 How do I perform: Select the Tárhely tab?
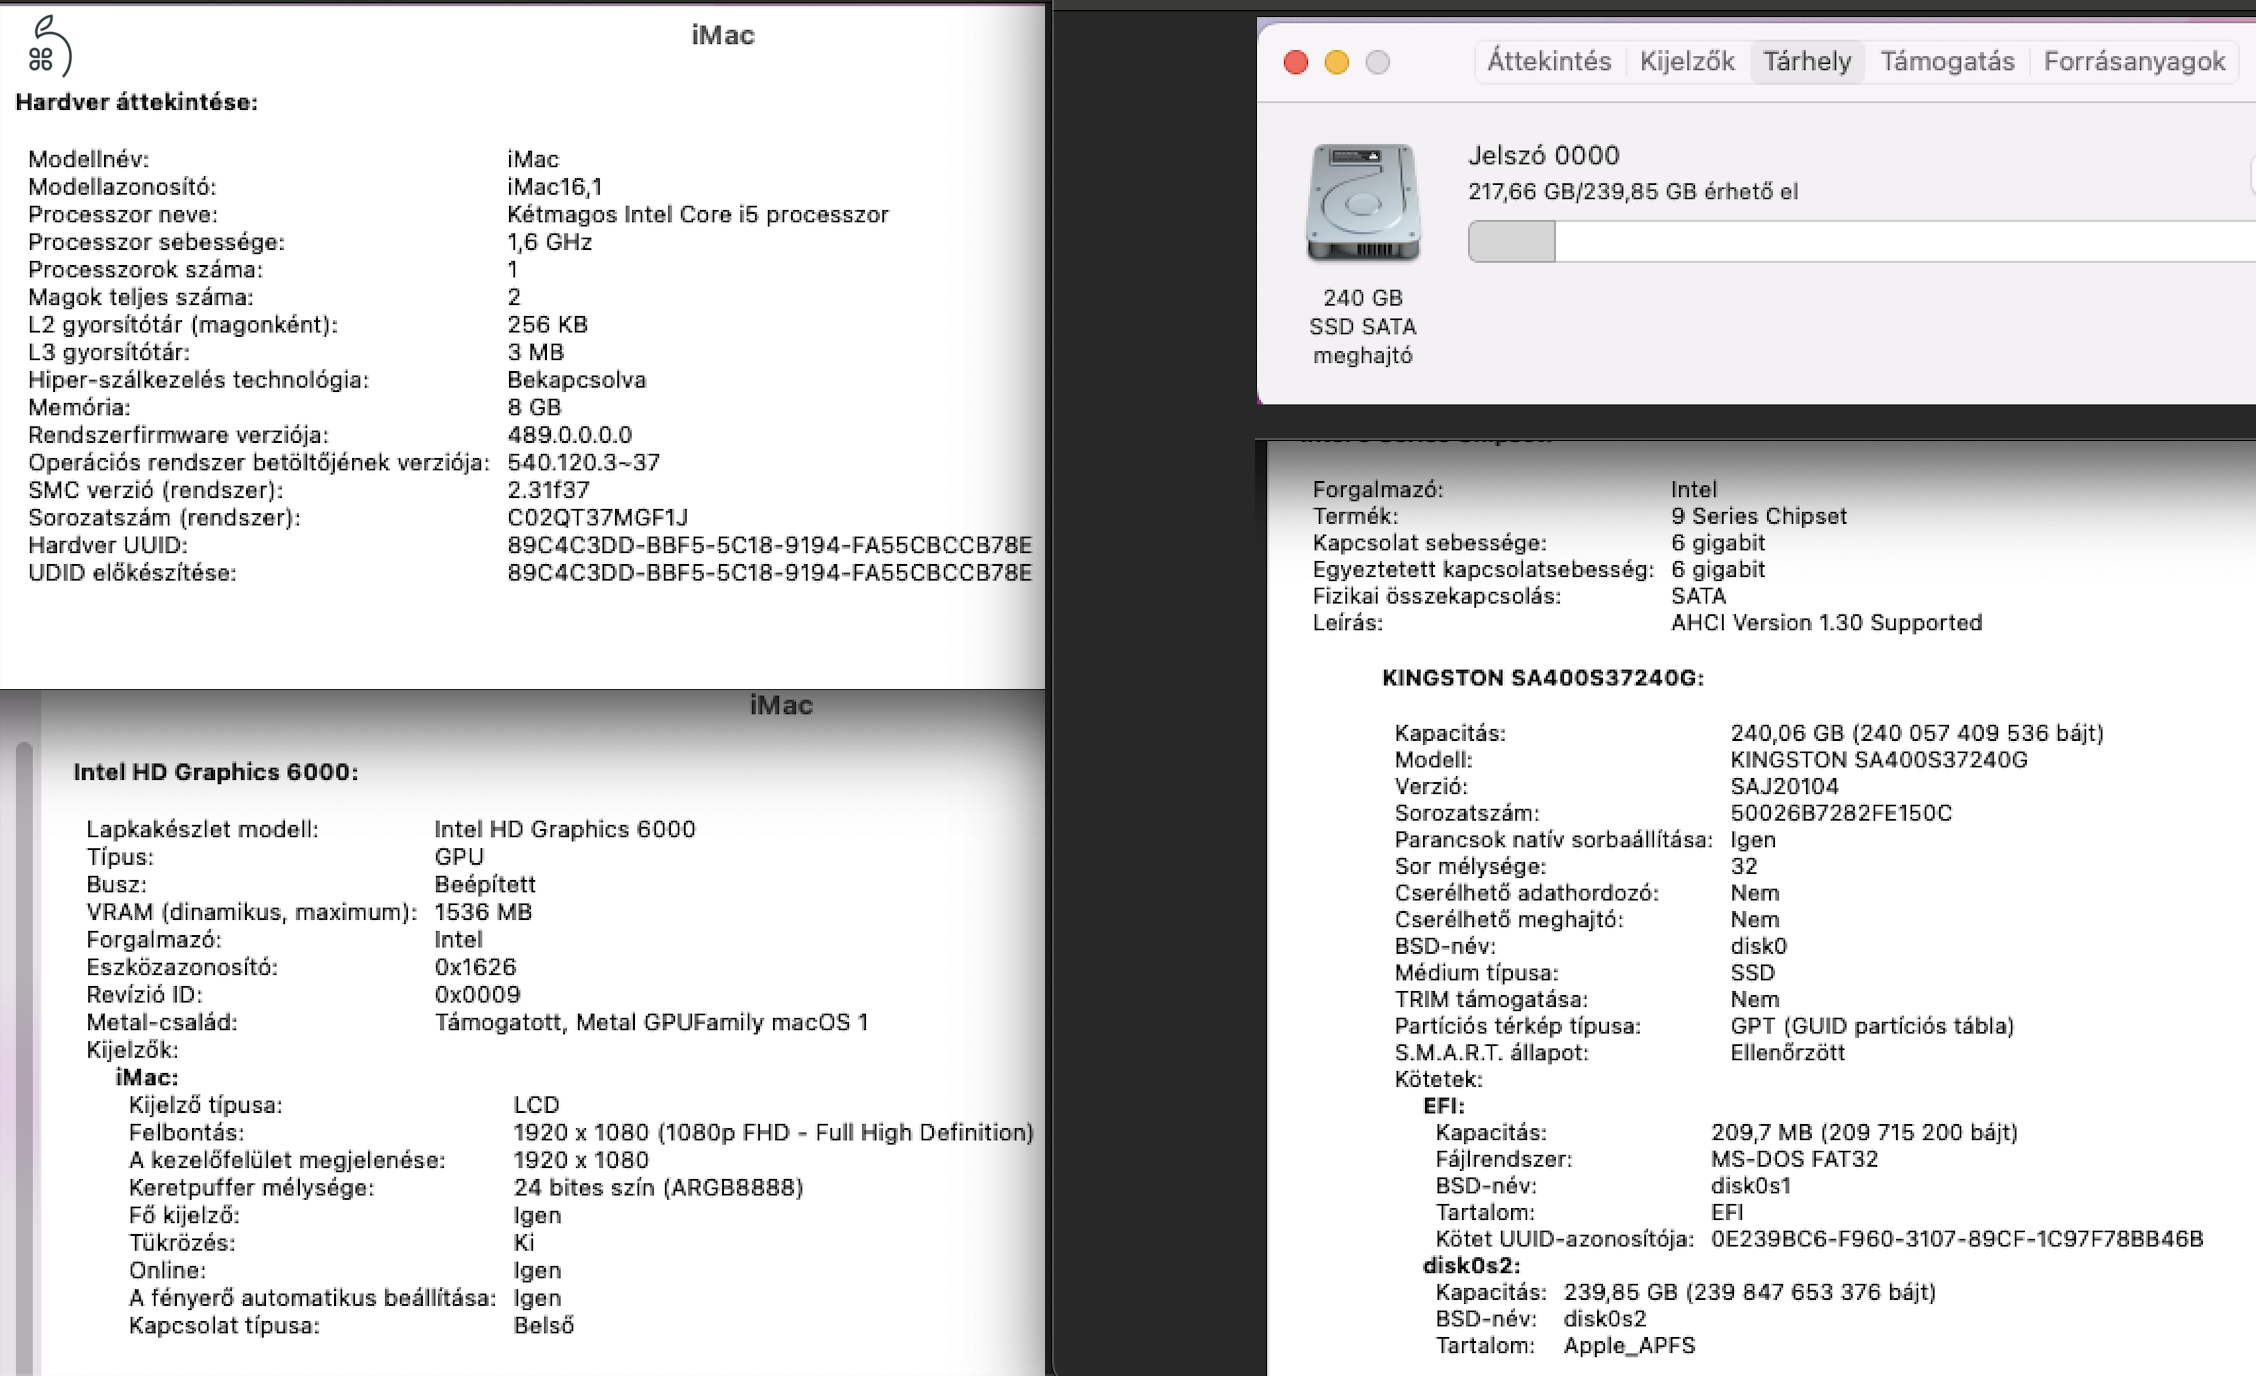click(1807, 62)
